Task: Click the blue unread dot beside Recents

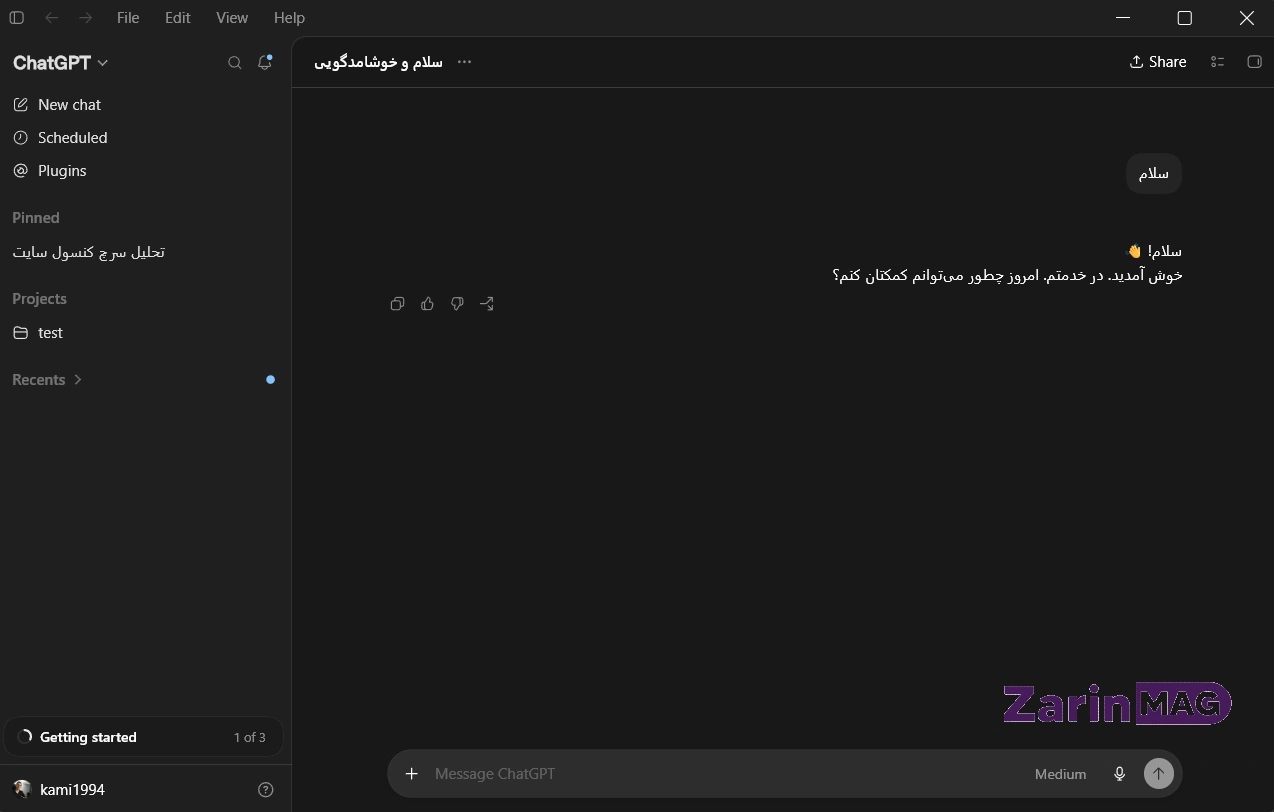Action: click(x=270, y=380)
